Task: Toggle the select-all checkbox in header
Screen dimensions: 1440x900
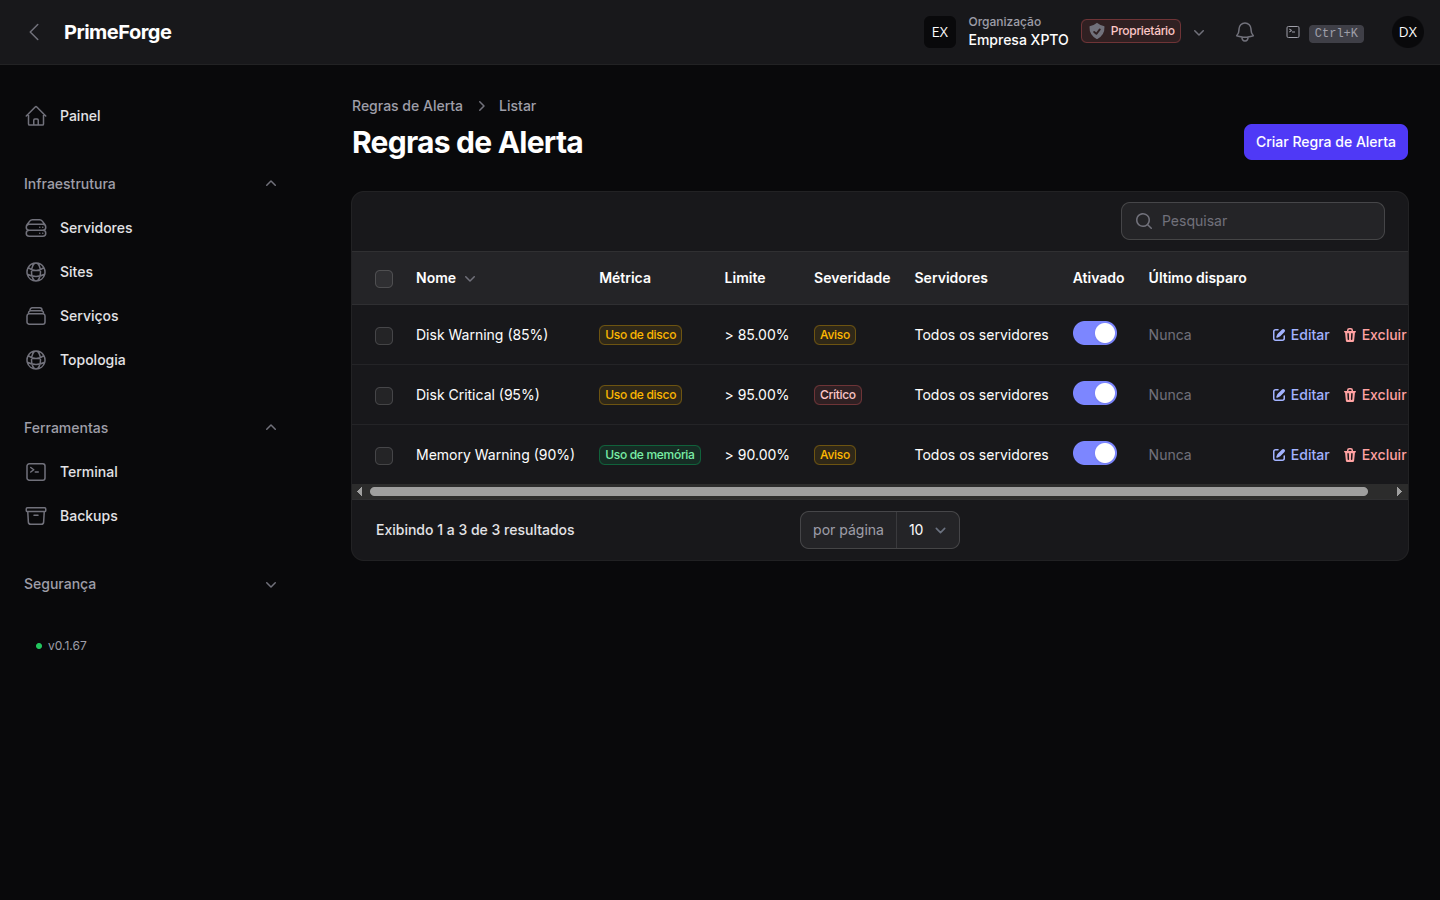Action: coord(384,279)
